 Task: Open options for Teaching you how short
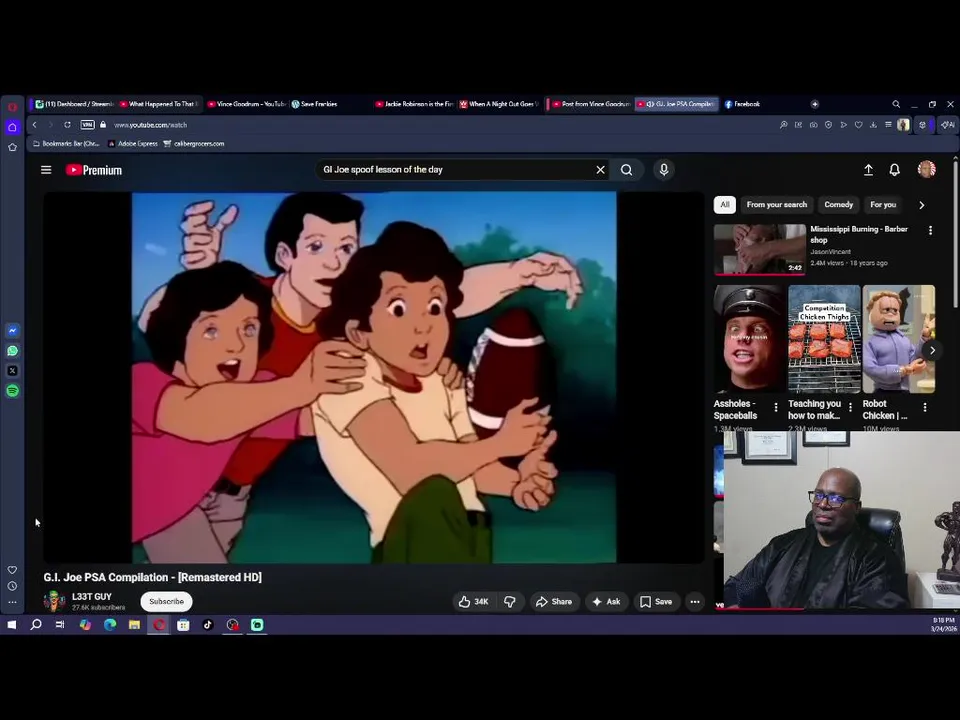click(x=850, y=407)
